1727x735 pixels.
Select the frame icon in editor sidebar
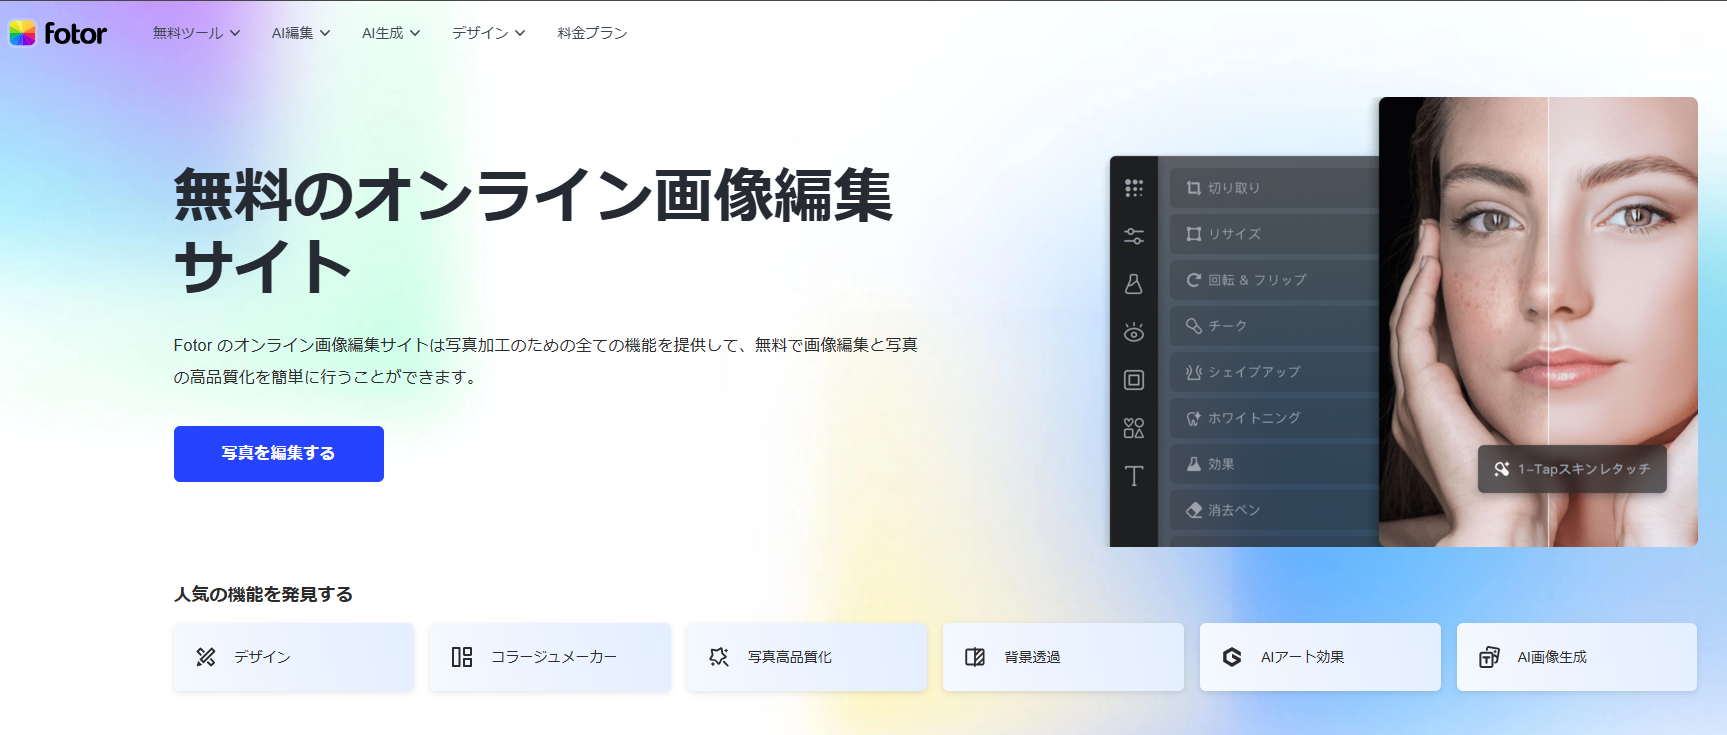(1133, 380)
